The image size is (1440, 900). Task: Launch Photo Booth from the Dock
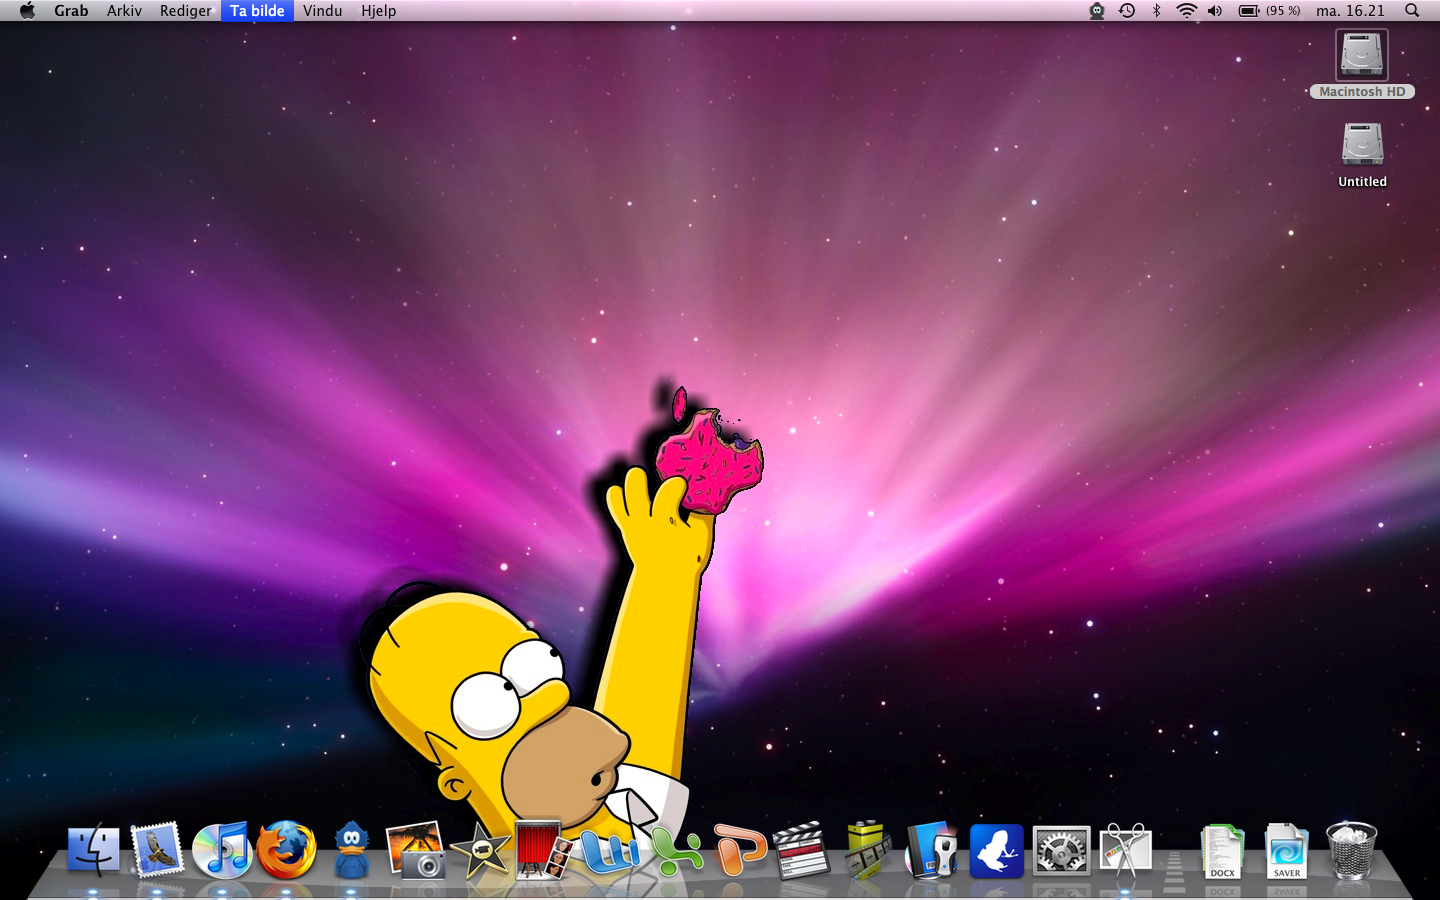coord(543,850)
